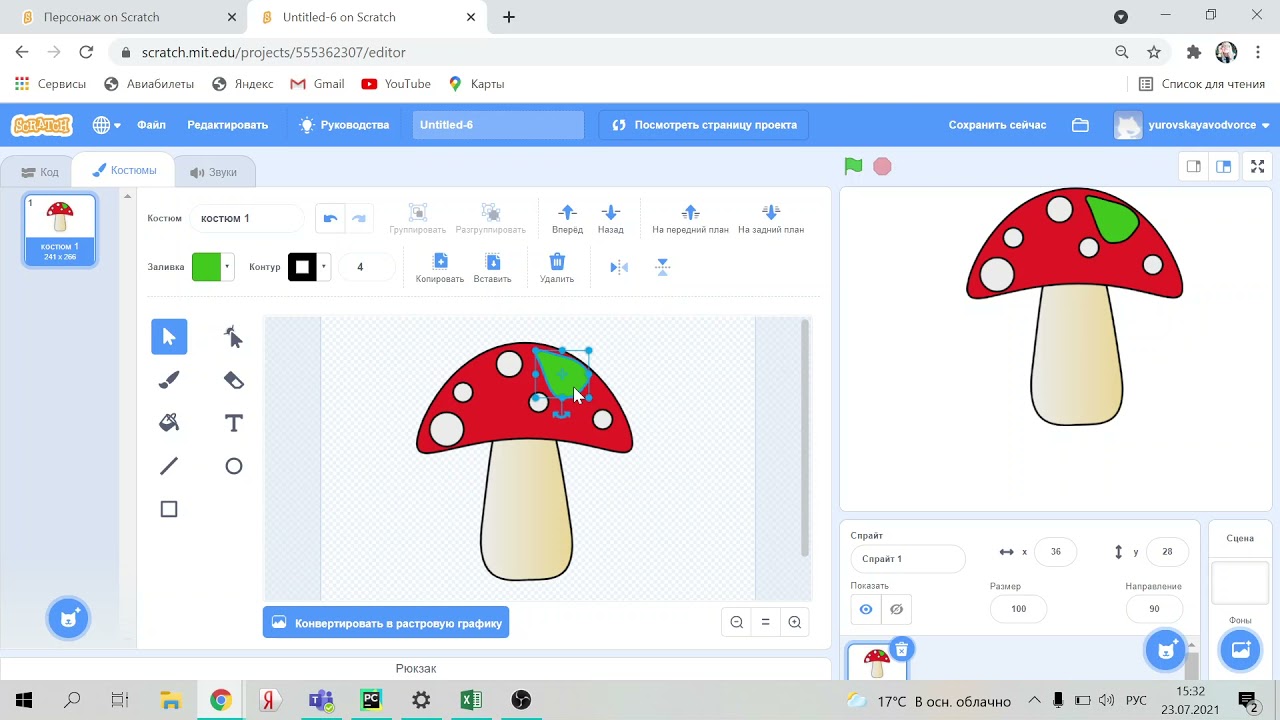
Task: Click the Choose a Sprite button
Action: [1165, 650]
